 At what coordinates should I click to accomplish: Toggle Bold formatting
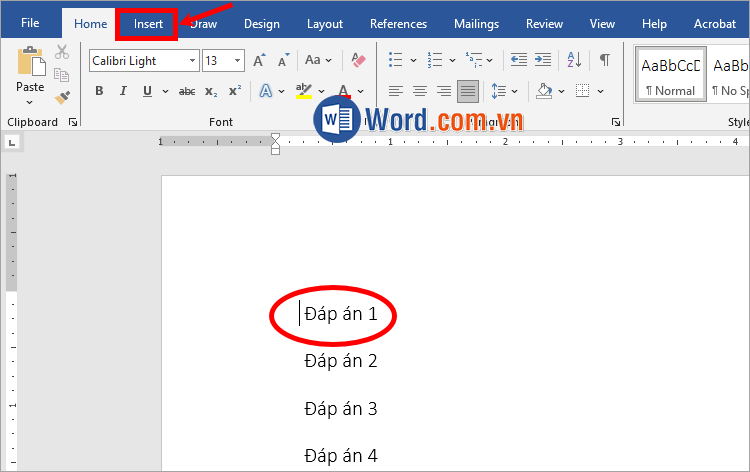(x=99, y=91)
